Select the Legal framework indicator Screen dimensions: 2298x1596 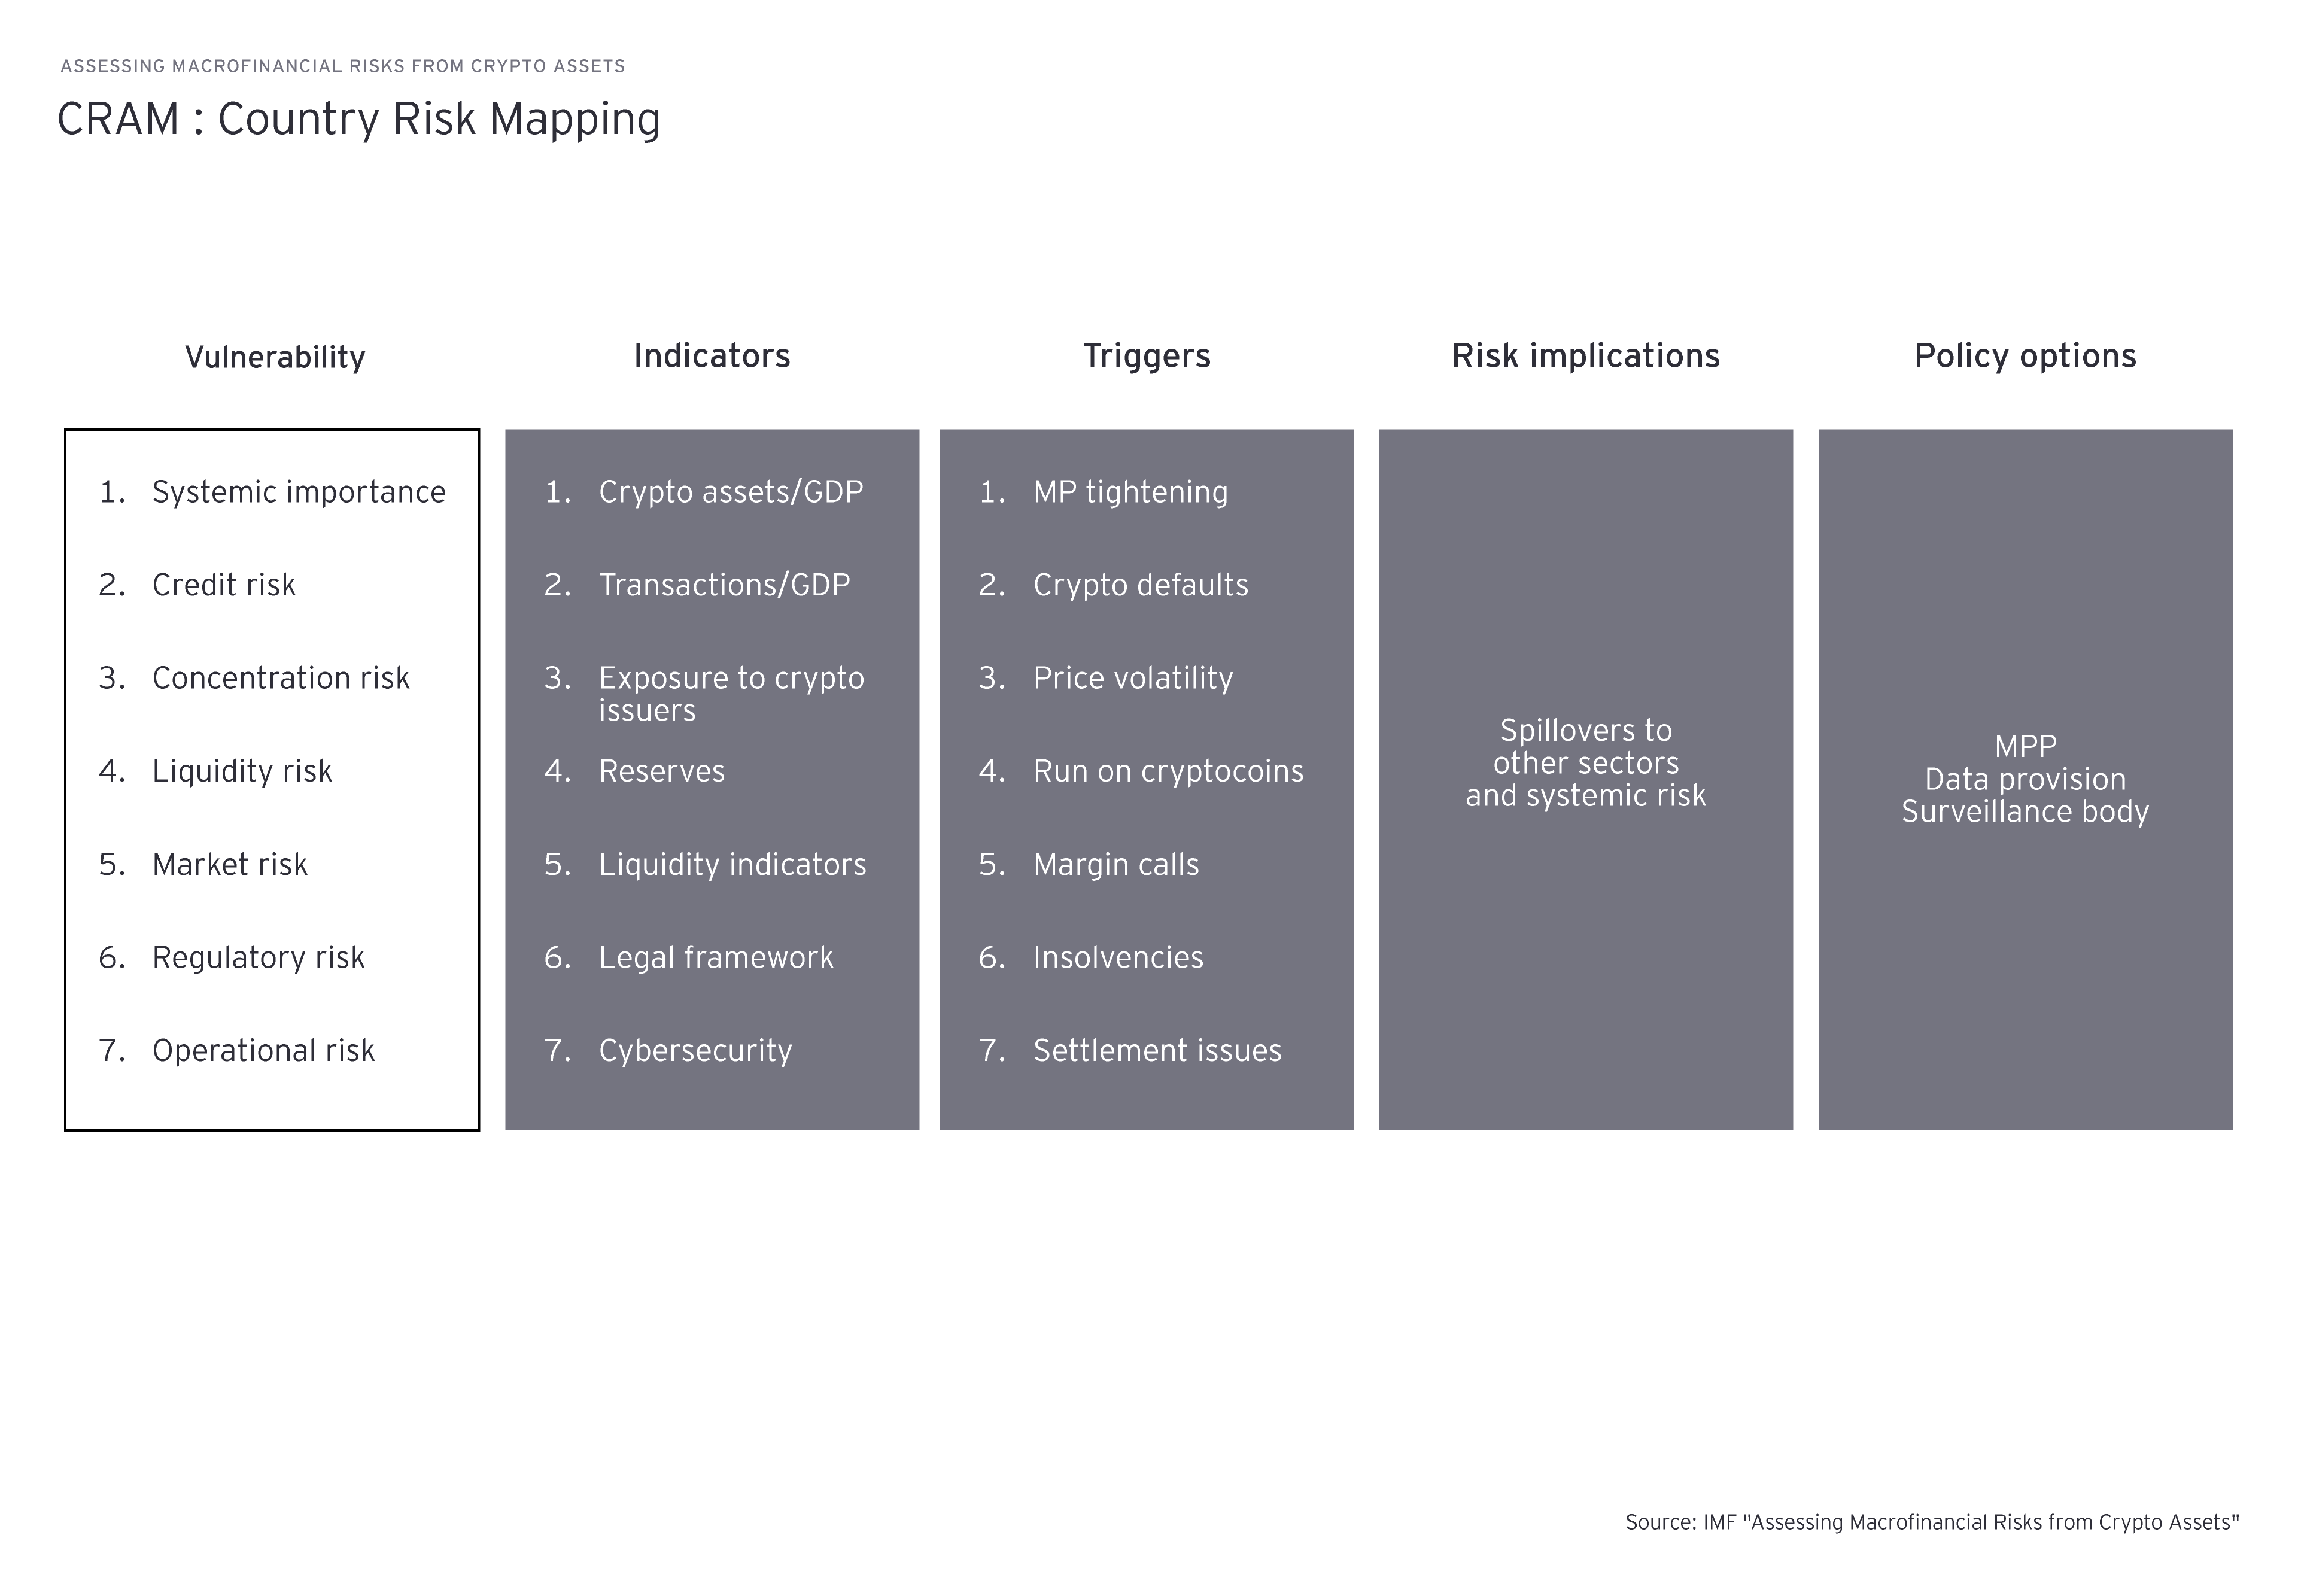[715, 958]
